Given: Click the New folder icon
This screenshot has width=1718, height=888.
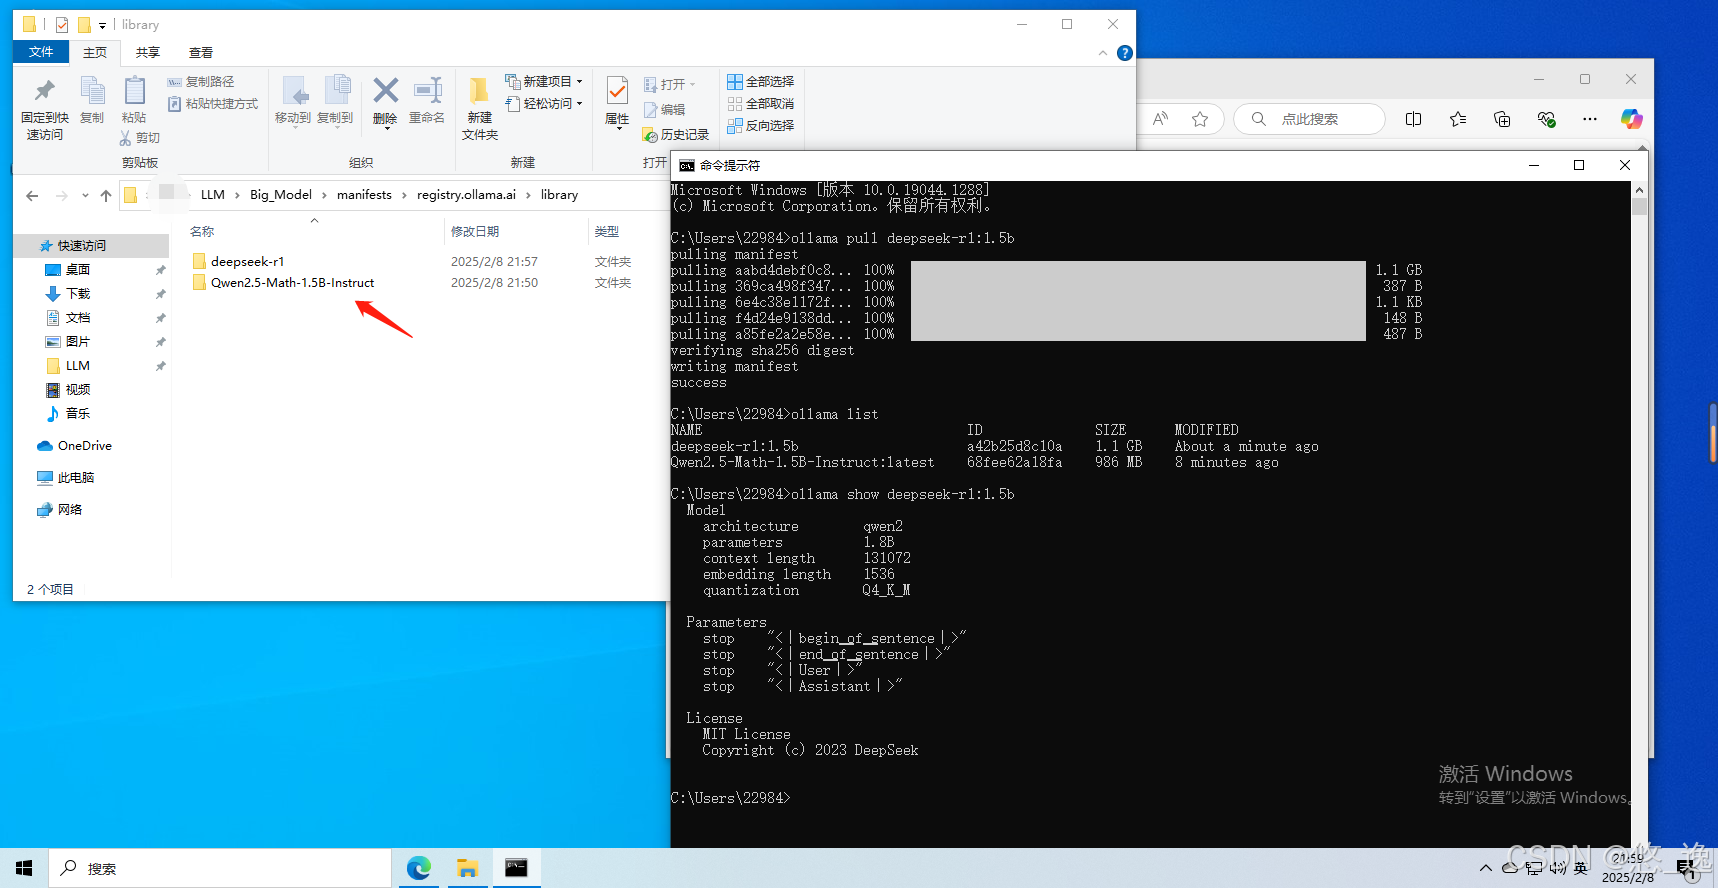Looking at the screenshot, I should [480, 92].
